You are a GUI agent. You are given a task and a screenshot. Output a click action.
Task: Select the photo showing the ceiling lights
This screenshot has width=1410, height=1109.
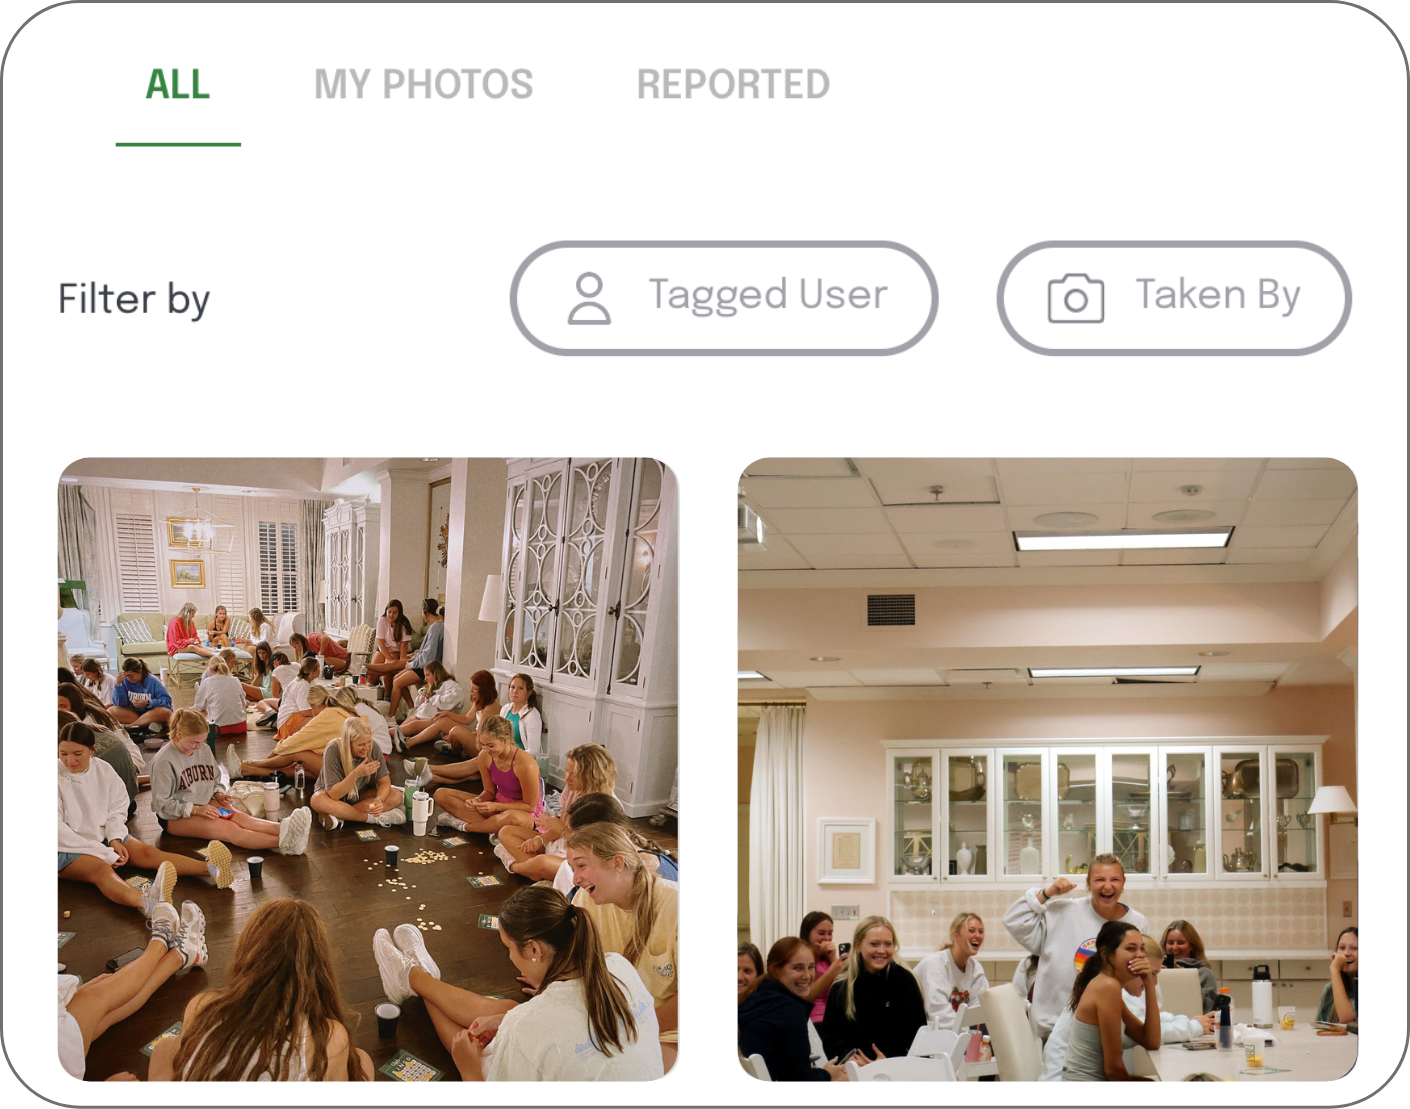coord(1048,769)
